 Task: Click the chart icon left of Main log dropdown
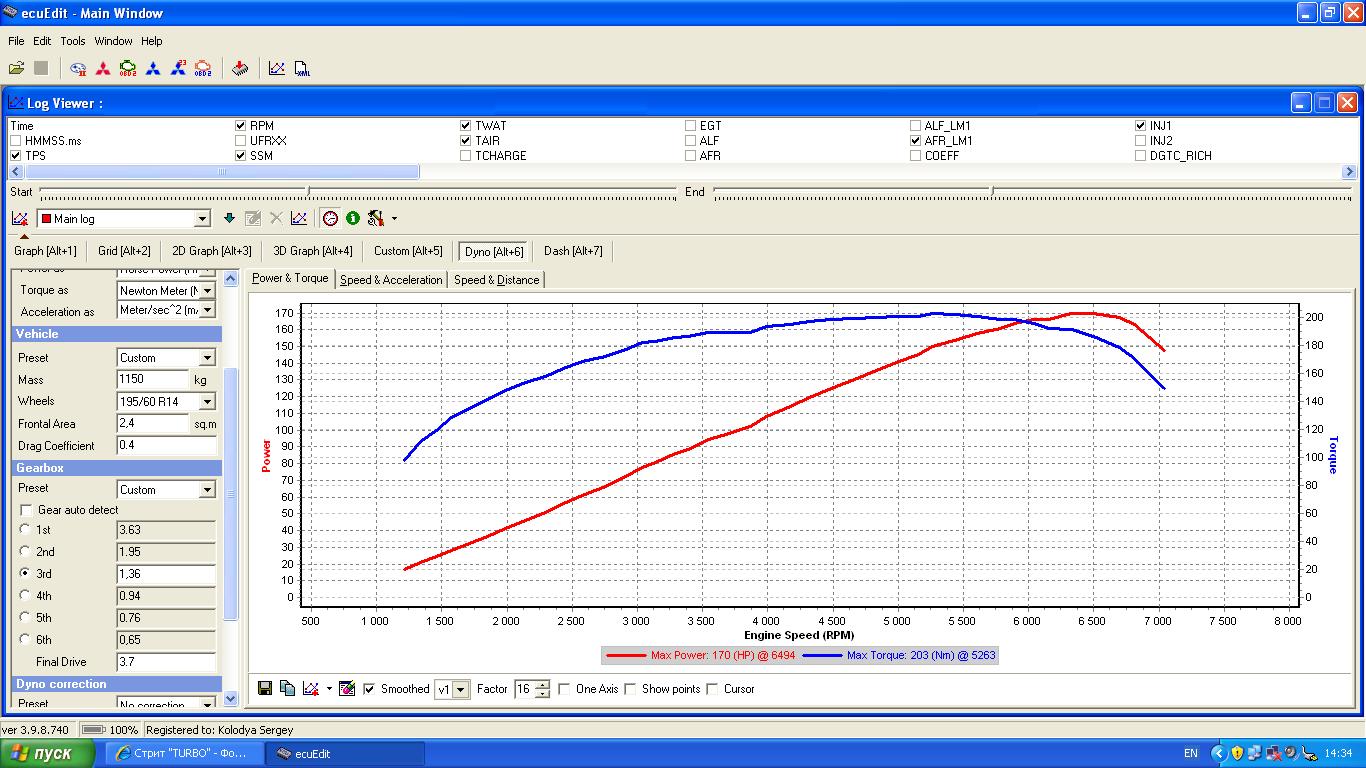click(x=20, y=218)
